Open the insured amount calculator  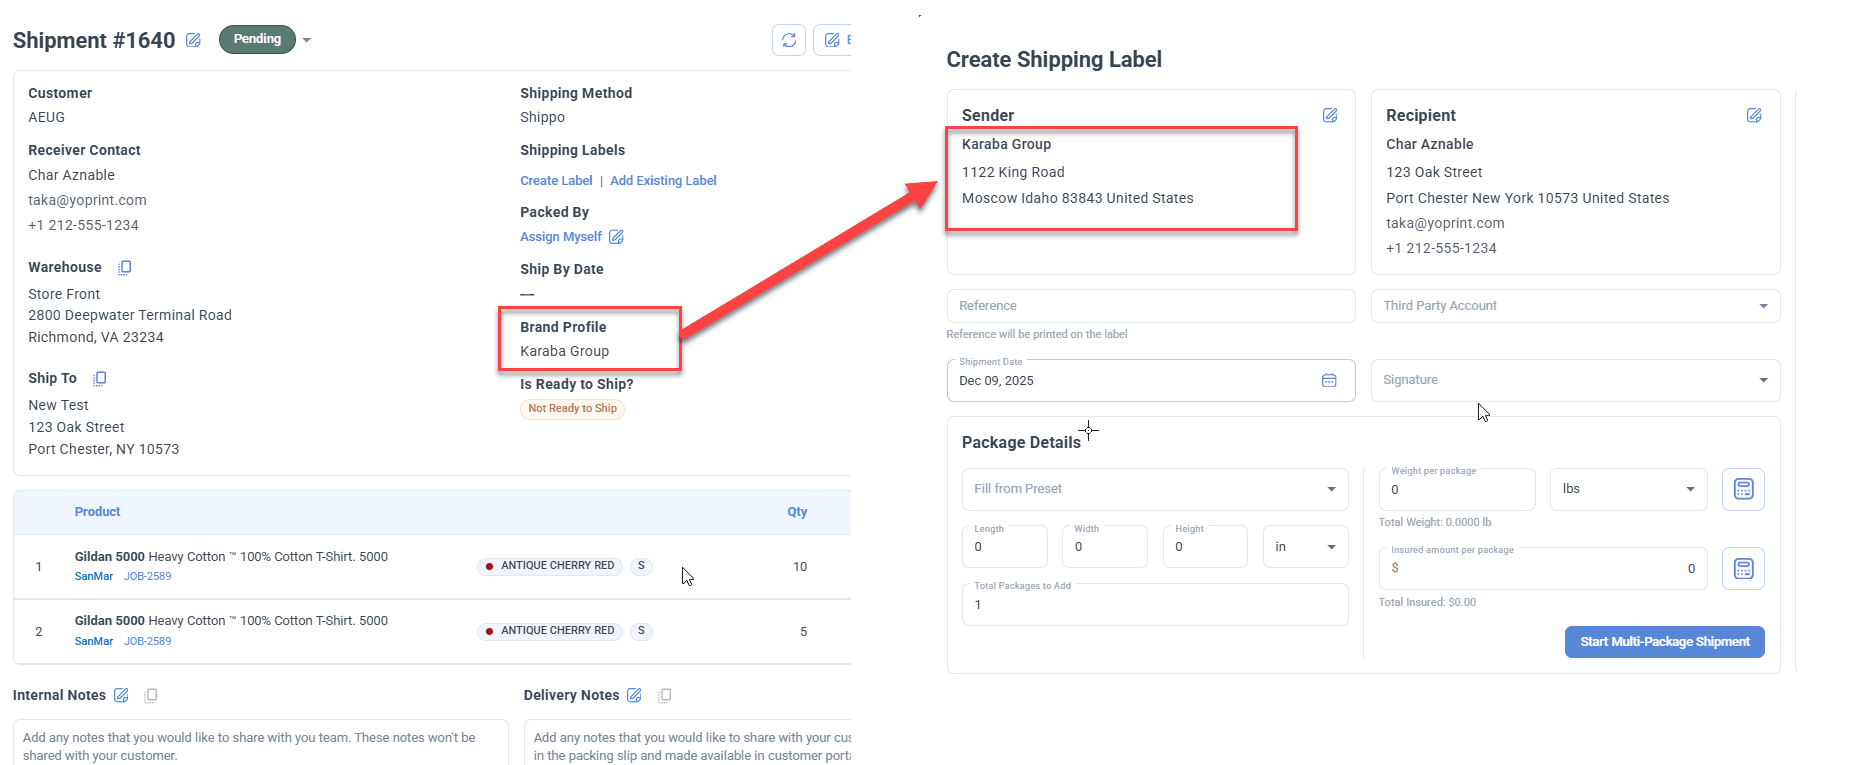(1743, 568)
